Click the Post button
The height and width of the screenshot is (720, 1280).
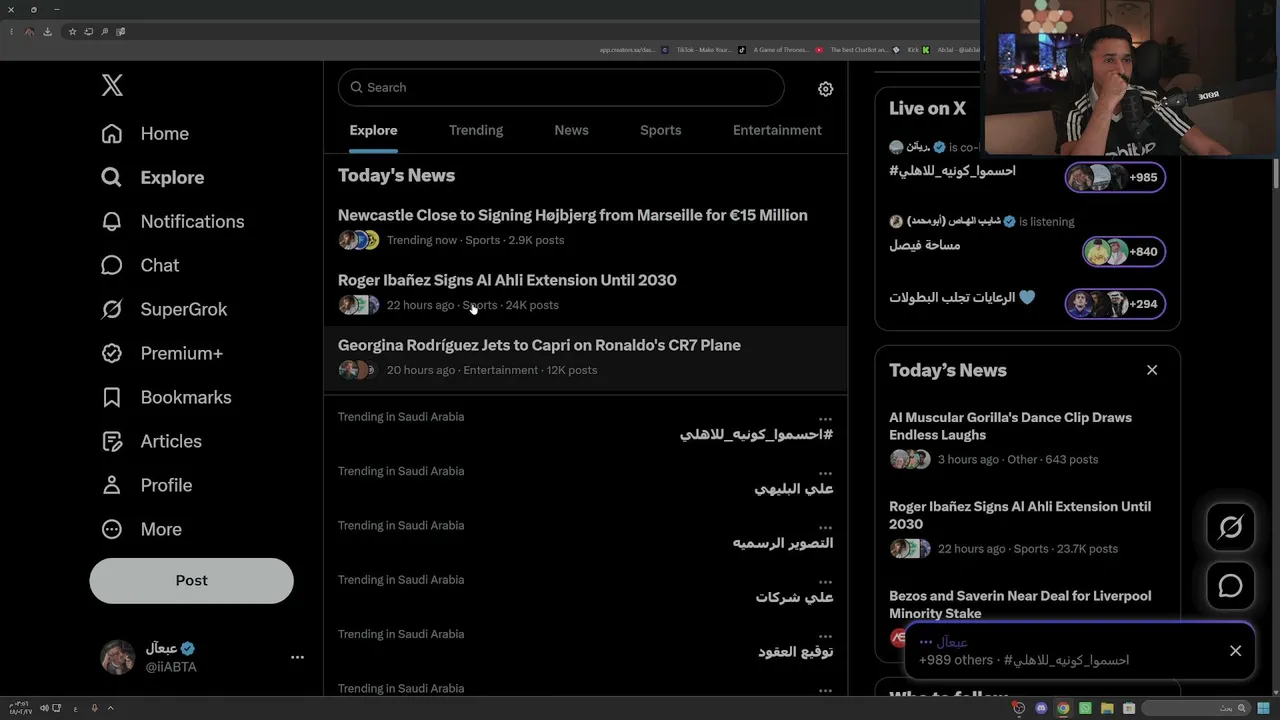(x=191, y=580)
